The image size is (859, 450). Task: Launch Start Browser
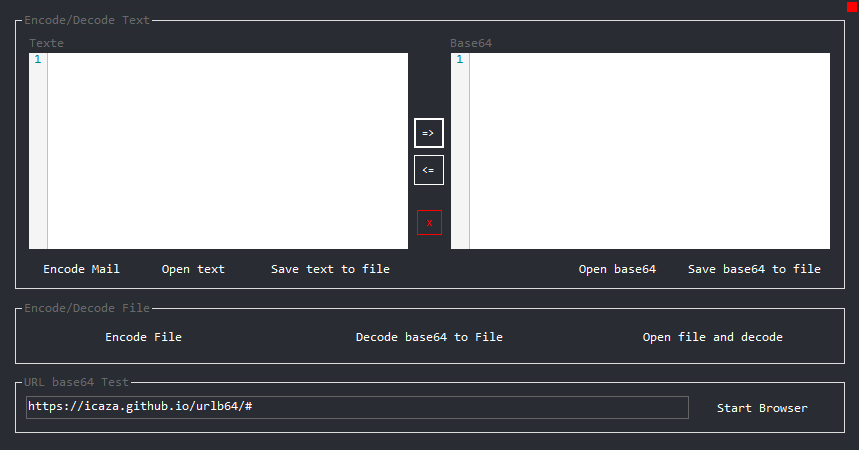click(x=762, y=408)
